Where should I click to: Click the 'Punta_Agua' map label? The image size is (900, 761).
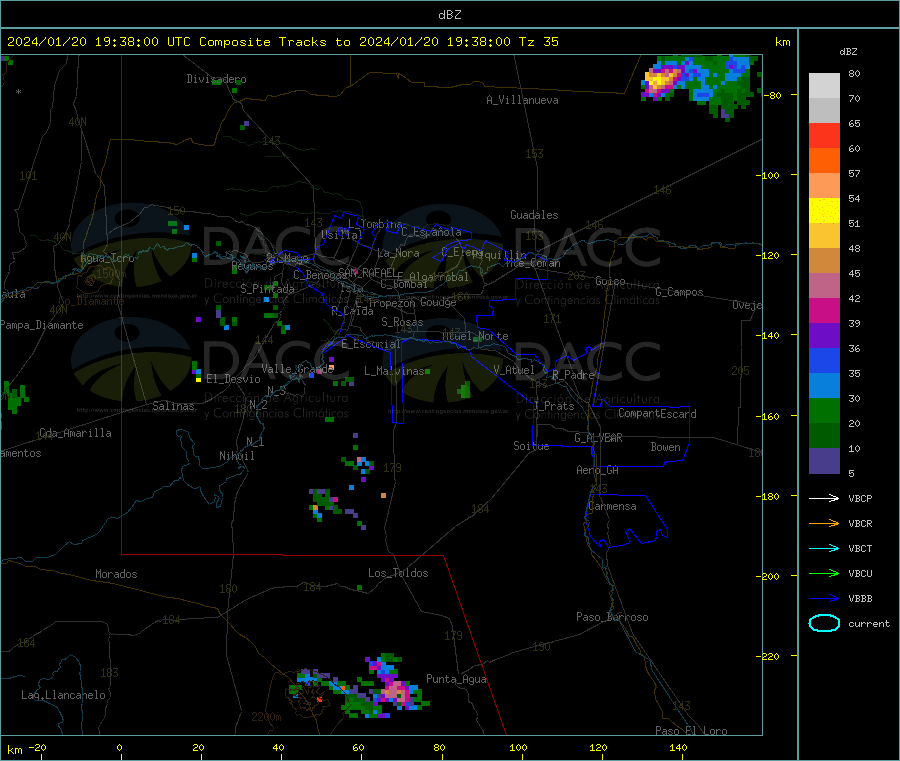tap(456, 680)
